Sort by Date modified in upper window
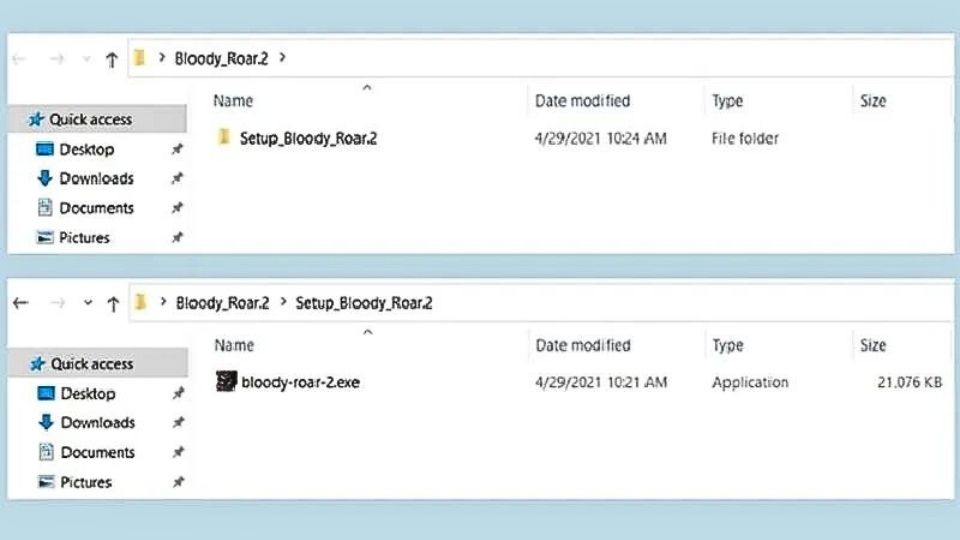Screen dimensions: 960x540 pos(582,101)
